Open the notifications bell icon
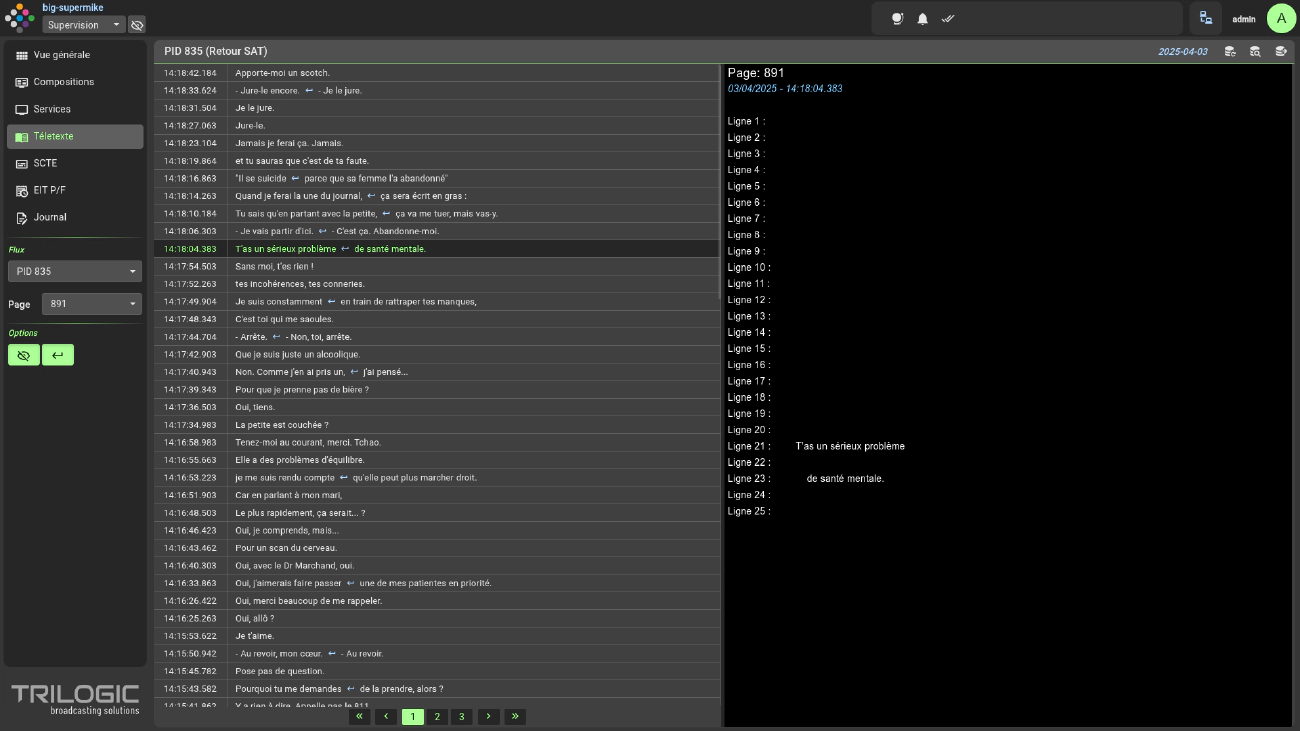 923,18
